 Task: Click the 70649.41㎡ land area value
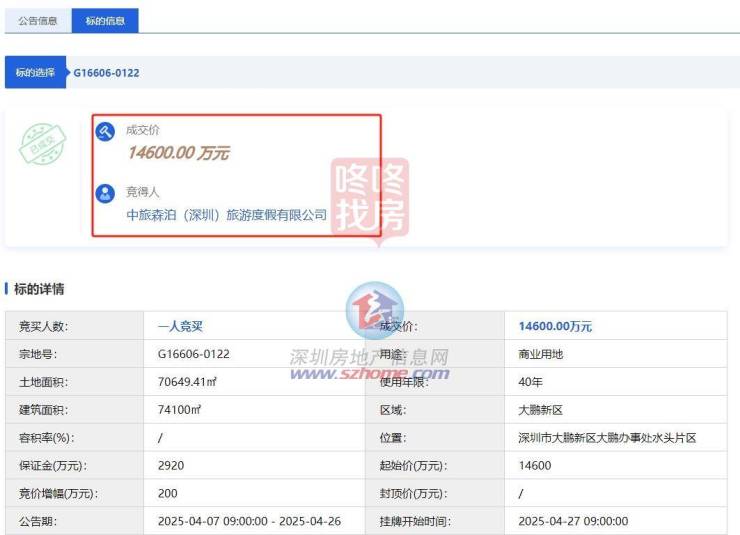[x=187, y=382]
